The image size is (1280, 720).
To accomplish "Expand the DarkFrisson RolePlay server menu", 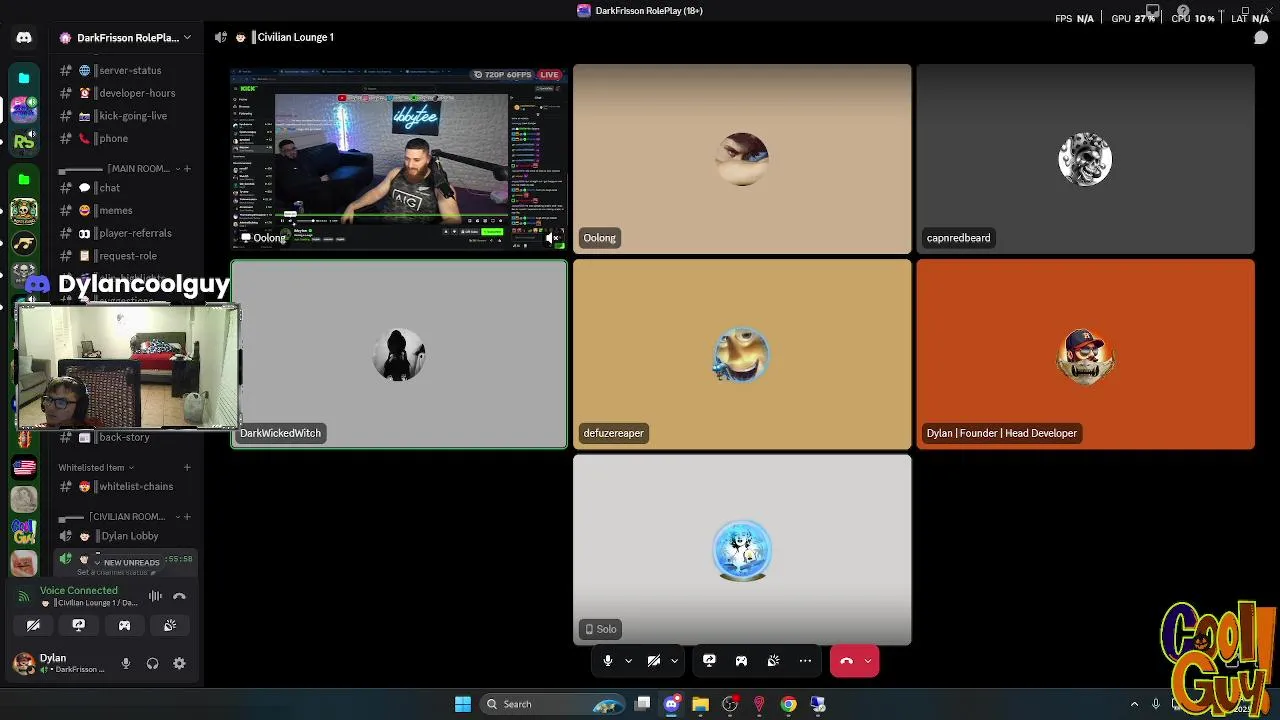I will pyautogui.click(x=126, y=38).
